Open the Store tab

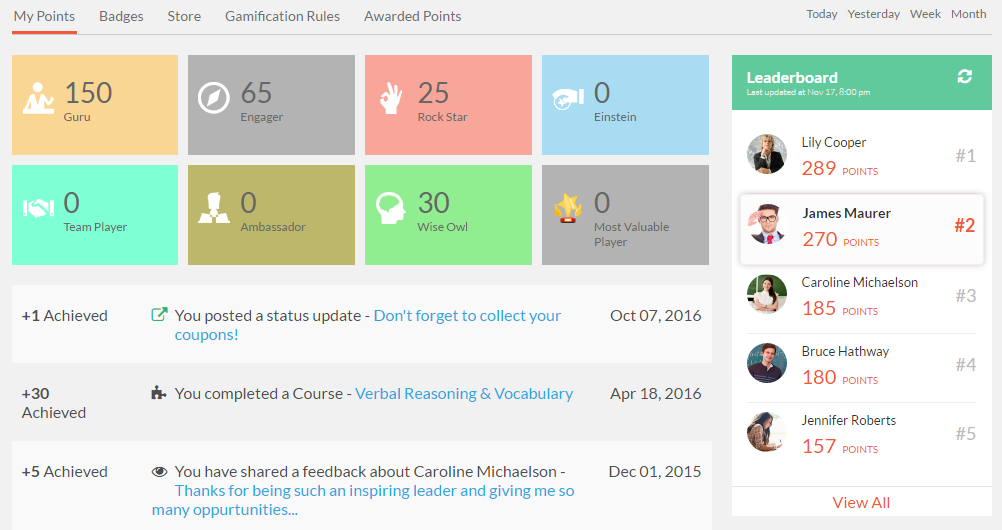[x=184, y=16]
